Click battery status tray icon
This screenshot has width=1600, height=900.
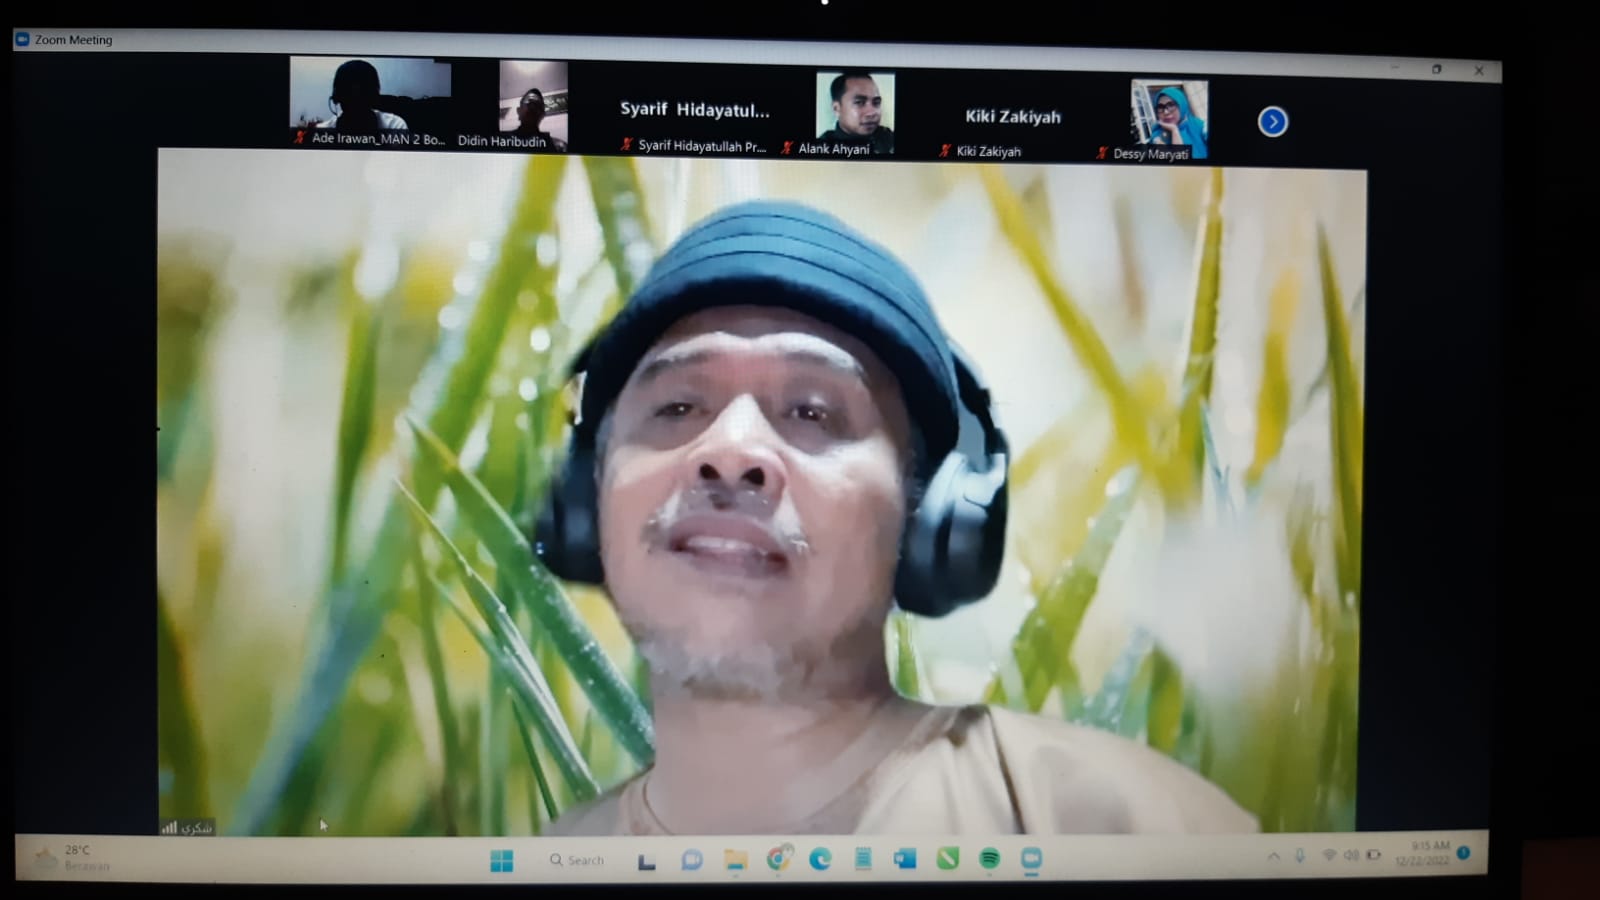[1375, 855]
